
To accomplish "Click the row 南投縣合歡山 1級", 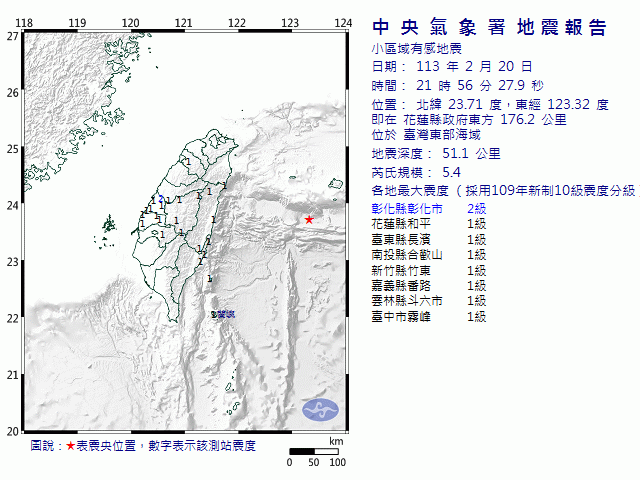I will click(429, 255).
